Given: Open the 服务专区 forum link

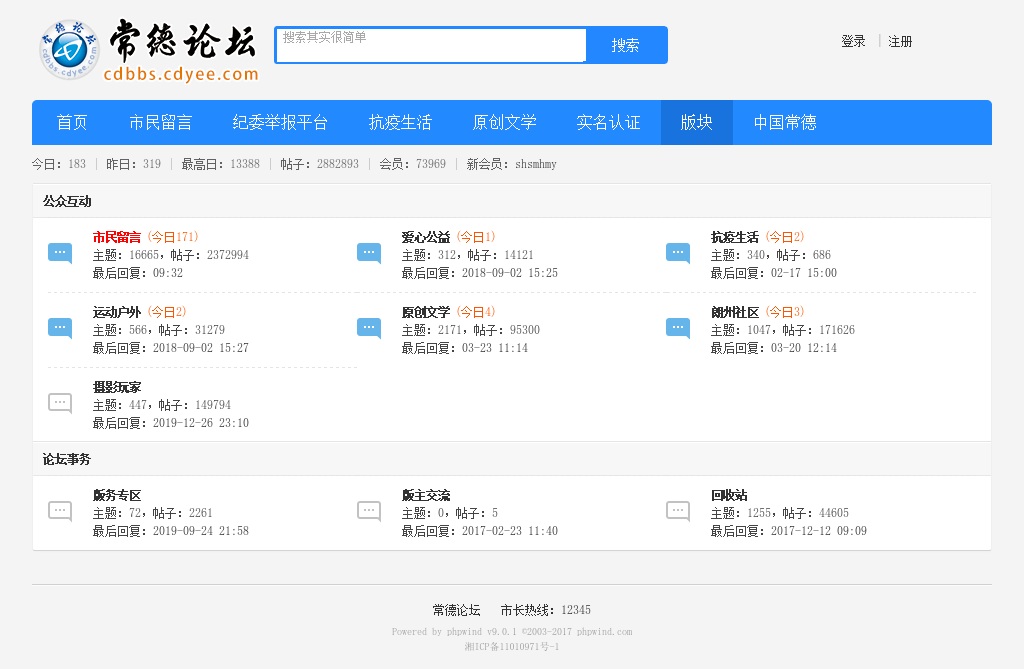Looking at the screenshot, I should (117, 495).
